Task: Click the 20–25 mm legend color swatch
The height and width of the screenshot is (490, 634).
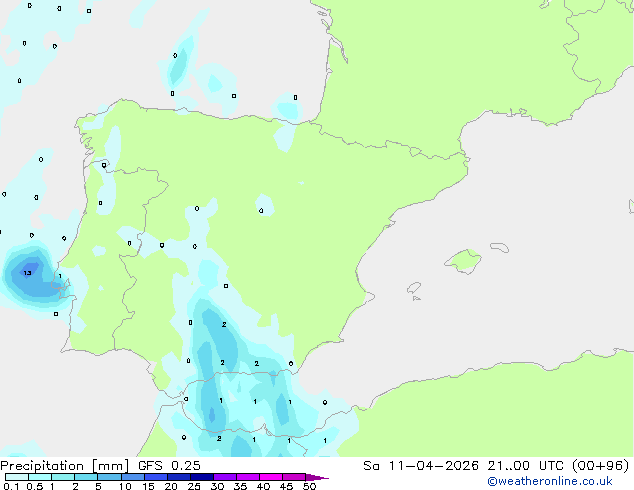Action: 178,477
